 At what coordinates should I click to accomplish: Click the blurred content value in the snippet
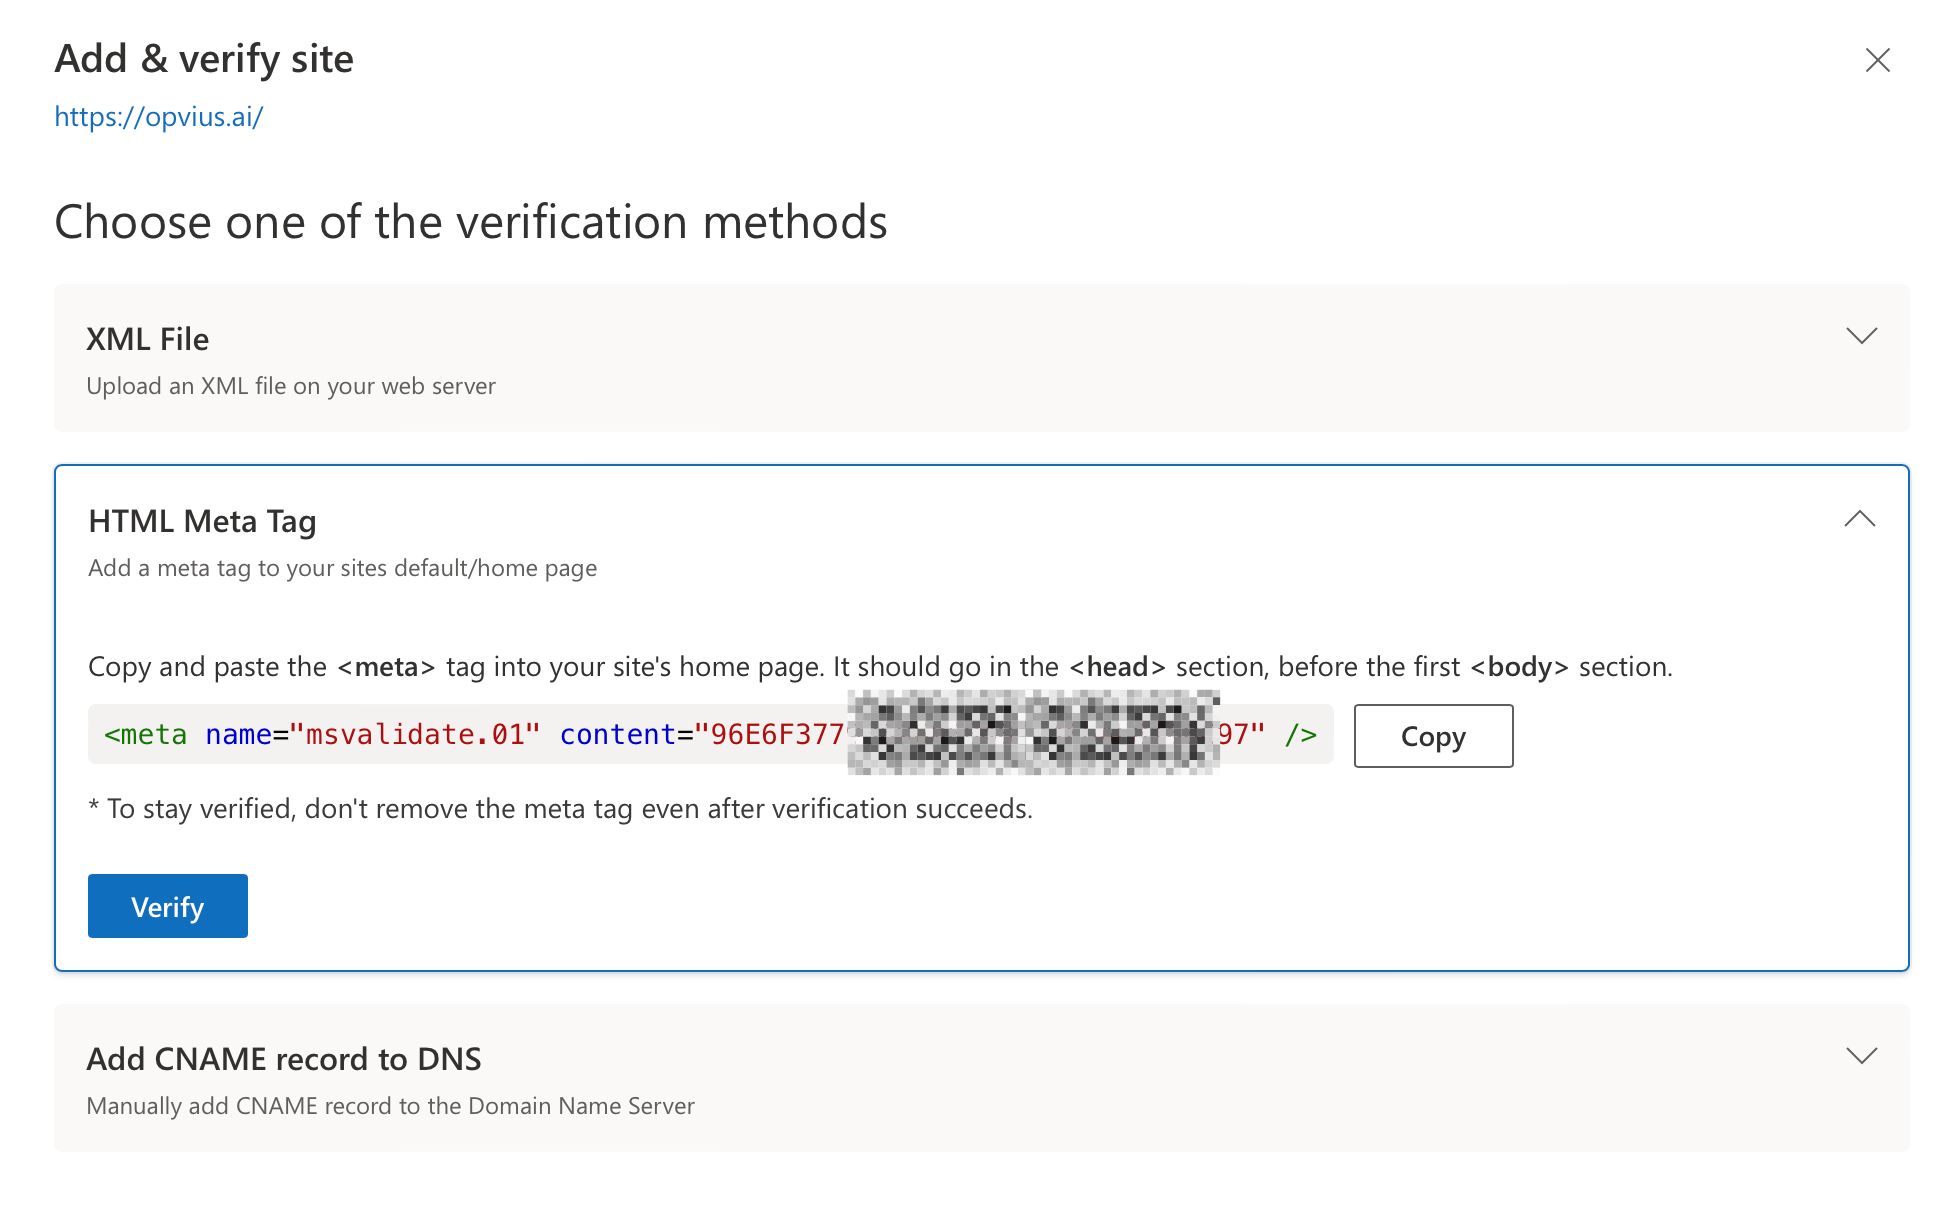coord(1032,735)
